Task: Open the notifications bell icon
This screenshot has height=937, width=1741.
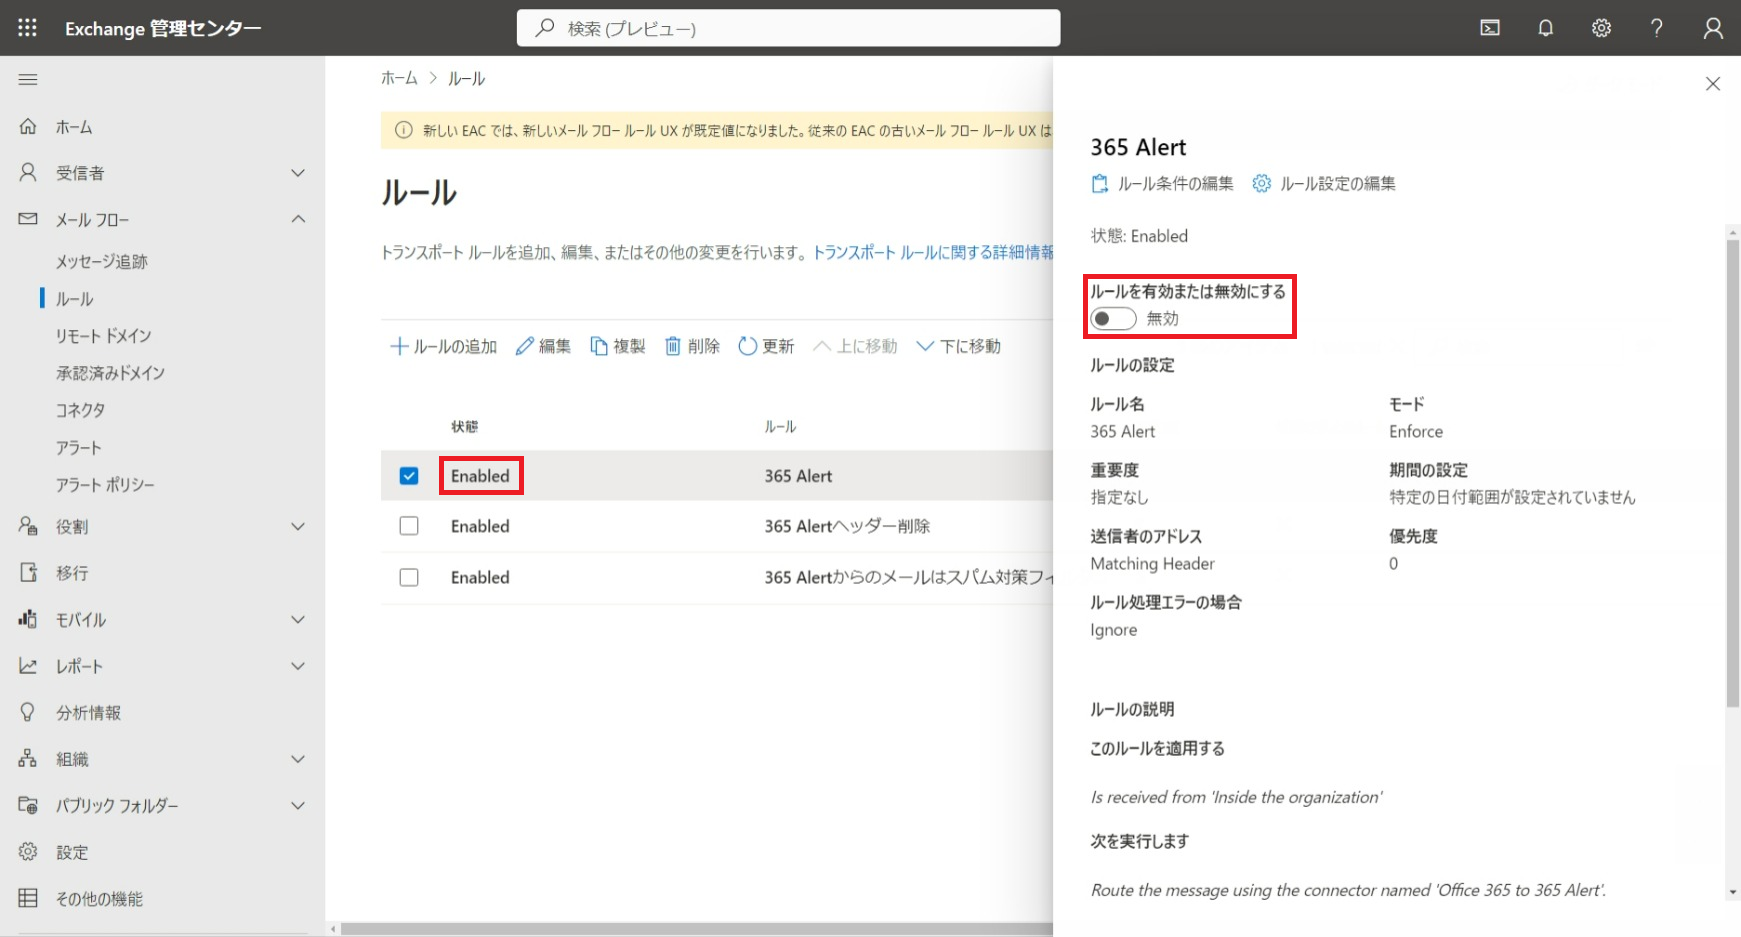Action: click(x=1545, y=28)
